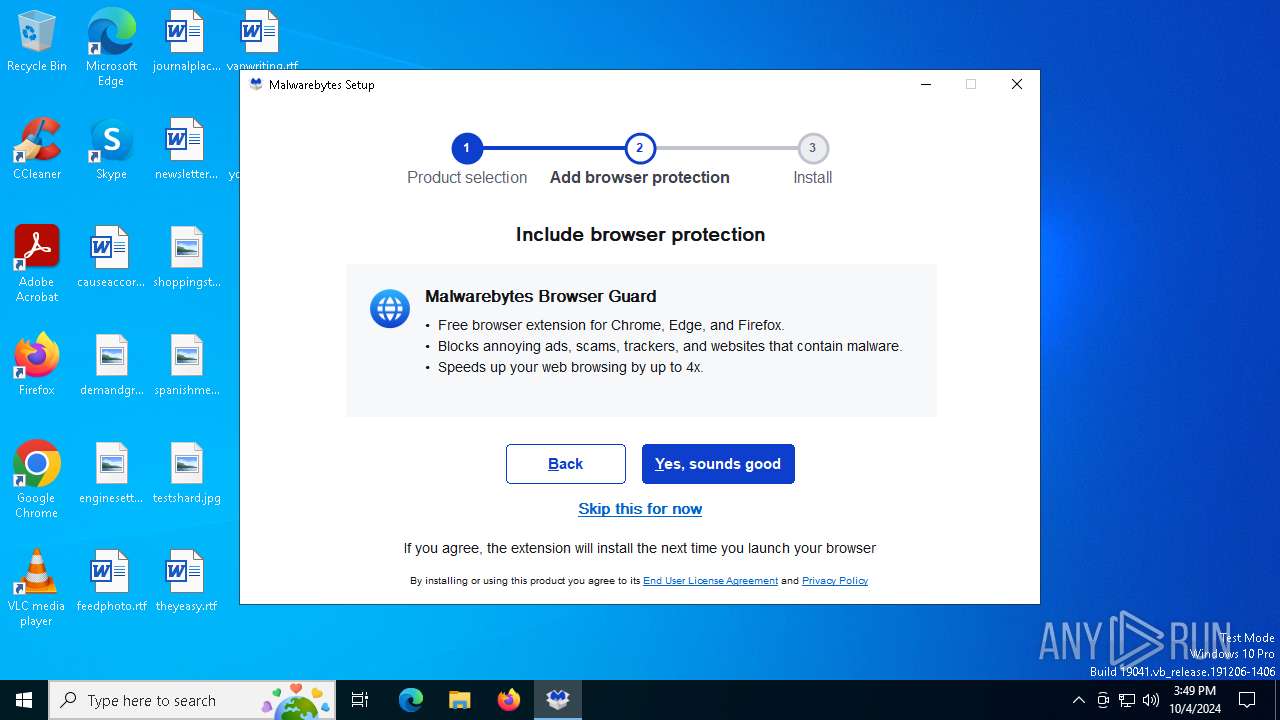Click the taskbar search box
The image size is (1280, 720).
(x=192, y=700)
